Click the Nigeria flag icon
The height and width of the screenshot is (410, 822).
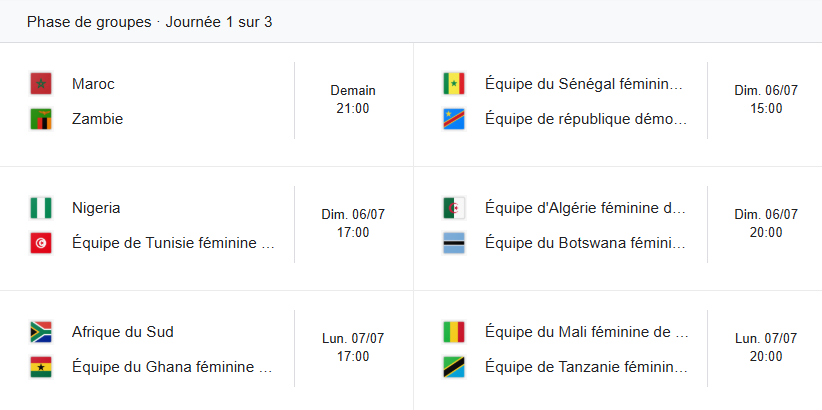coord(41,208)
